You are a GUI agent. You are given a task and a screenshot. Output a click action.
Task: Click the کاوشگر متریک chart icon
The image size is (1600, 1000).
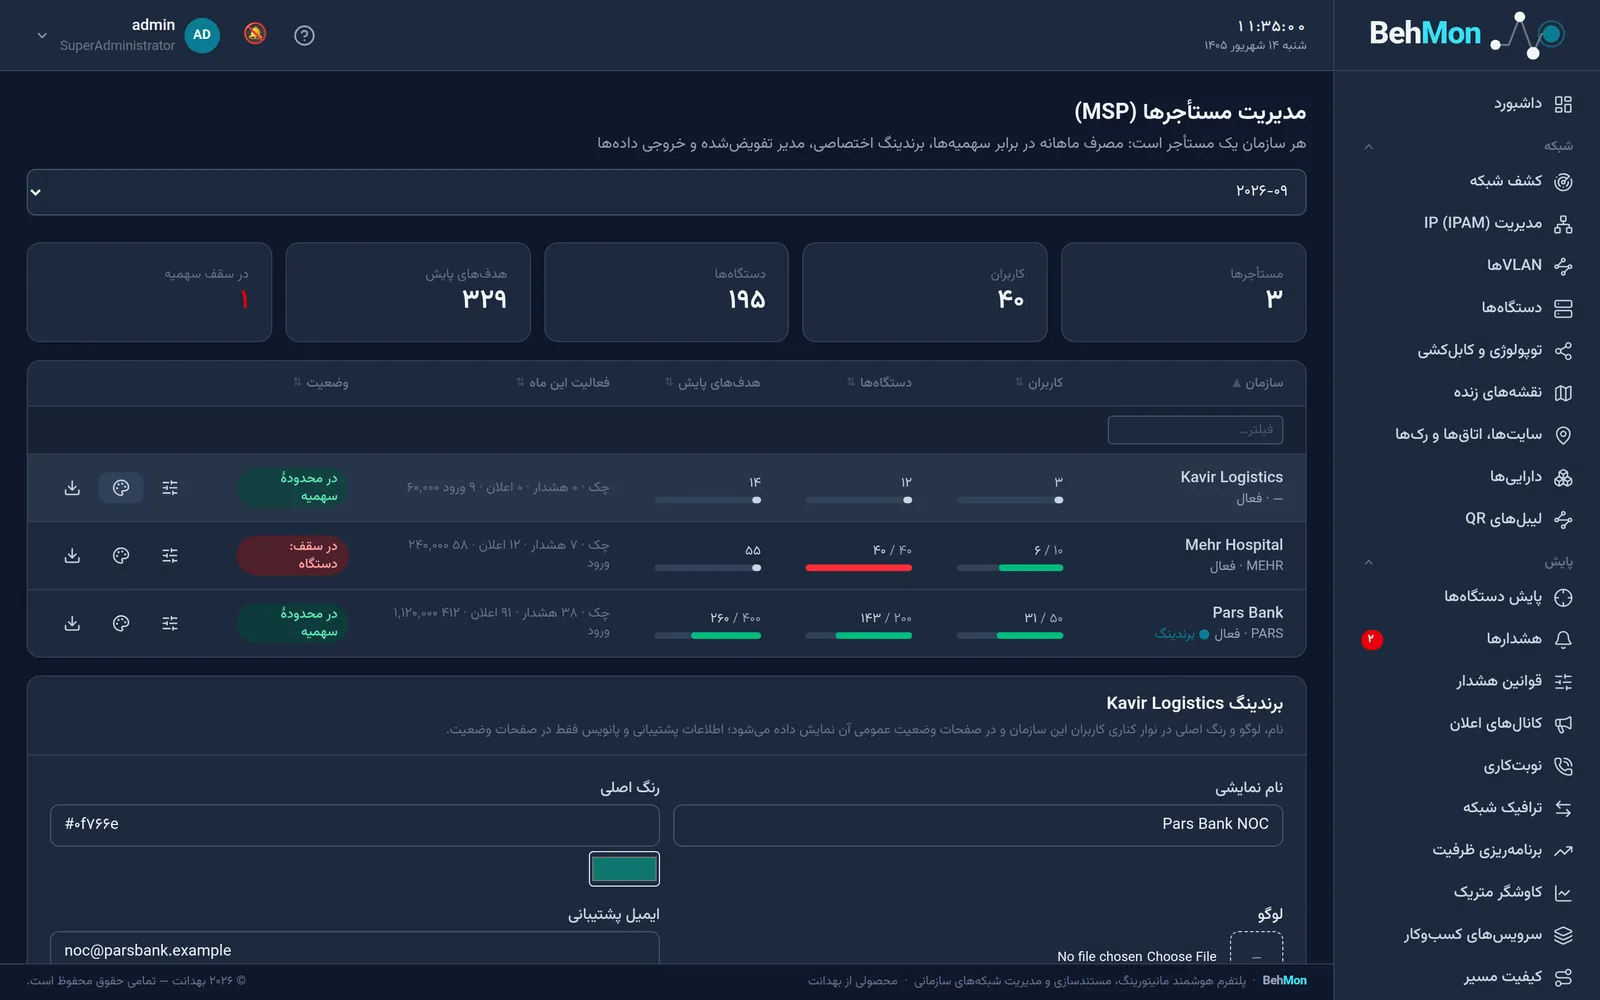pos(1564,893)
